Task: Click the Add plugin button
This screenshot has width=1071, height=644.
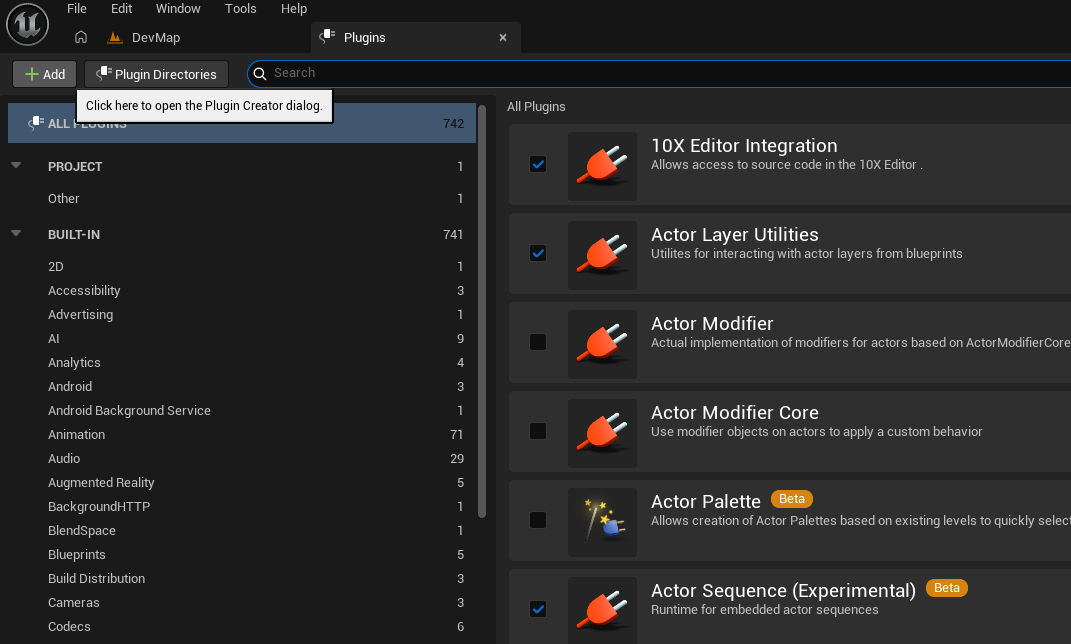Action: (x=44, y=74)
